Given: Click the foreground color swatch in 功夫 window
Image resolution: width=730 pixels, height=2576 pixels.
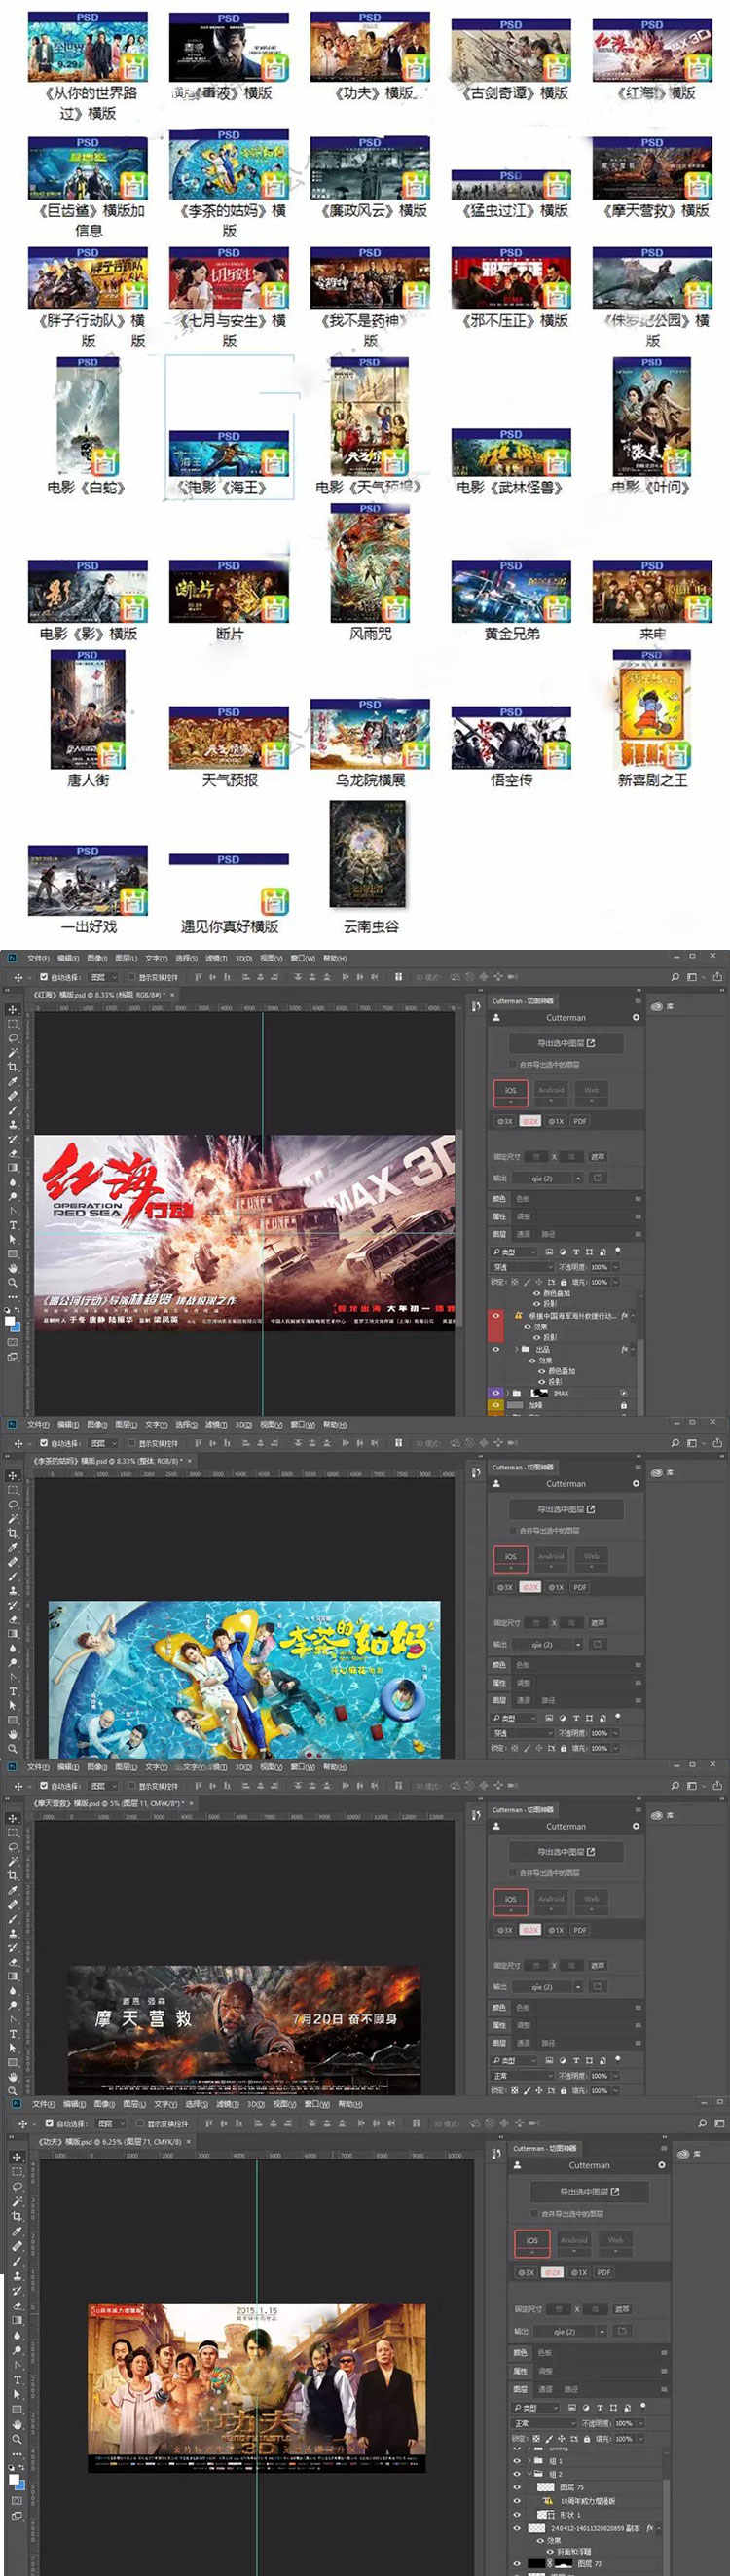Looking at the screenshot, I should [14, 2479].
